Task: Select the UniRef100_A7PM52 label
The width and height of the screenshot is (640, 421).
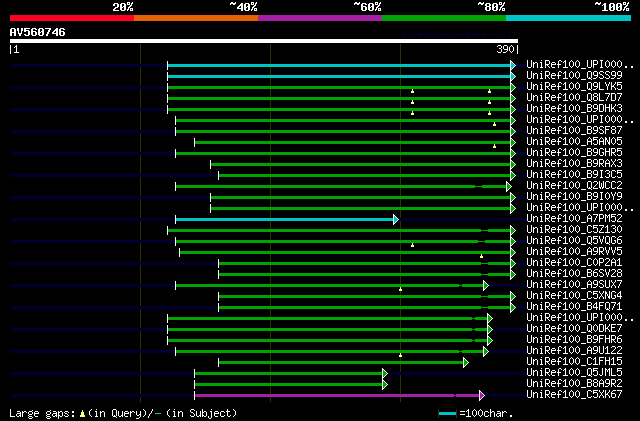Action: pos(574,218)
